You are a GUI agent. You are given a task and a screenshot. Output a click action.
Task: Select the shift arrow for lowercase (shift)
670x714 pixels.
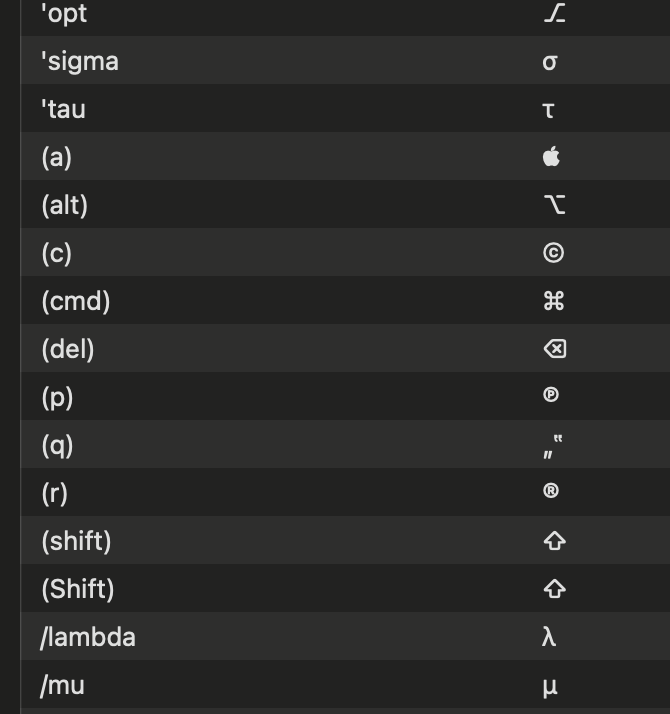[x=555, y=541]
